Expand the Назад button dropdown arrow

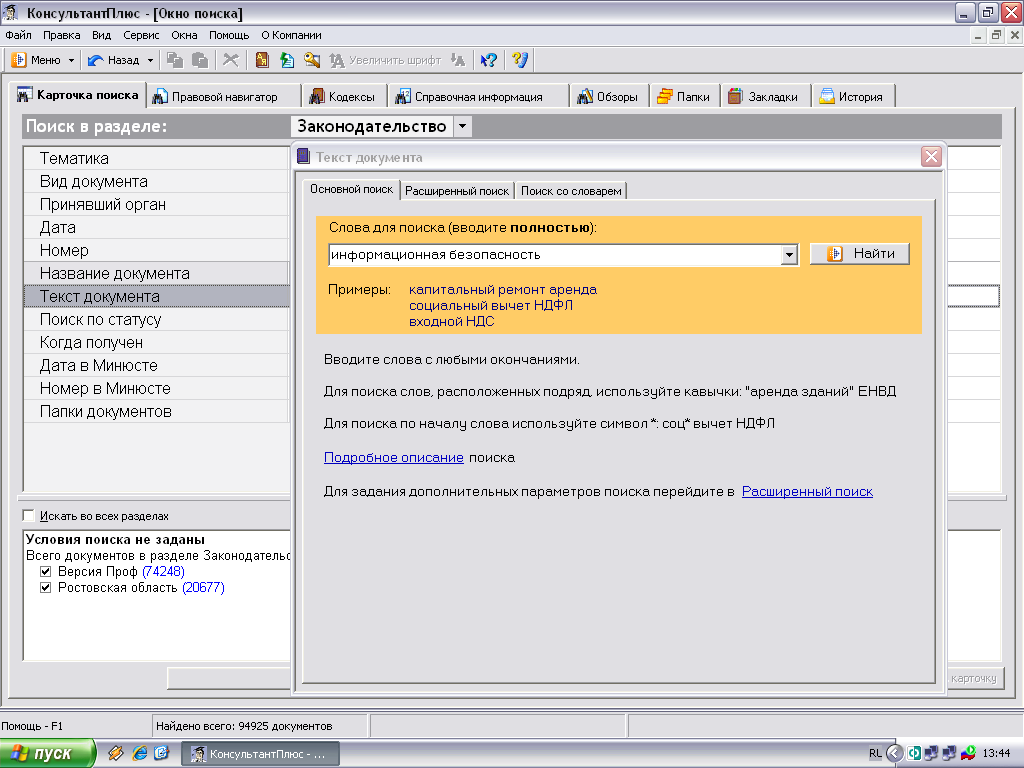coord(150,60)
